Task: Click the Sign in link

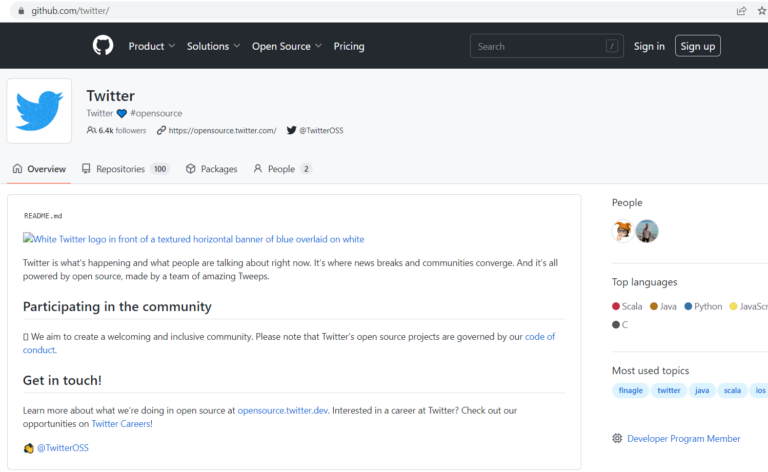Action: [x=649, y=46]
